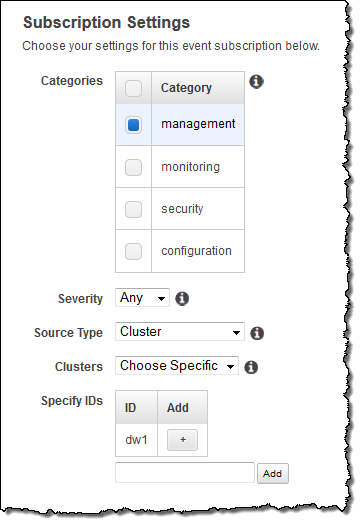Enable the security category checkbox
The width and height of the screenshot is (361, 524).
click(x=133, y=209)
